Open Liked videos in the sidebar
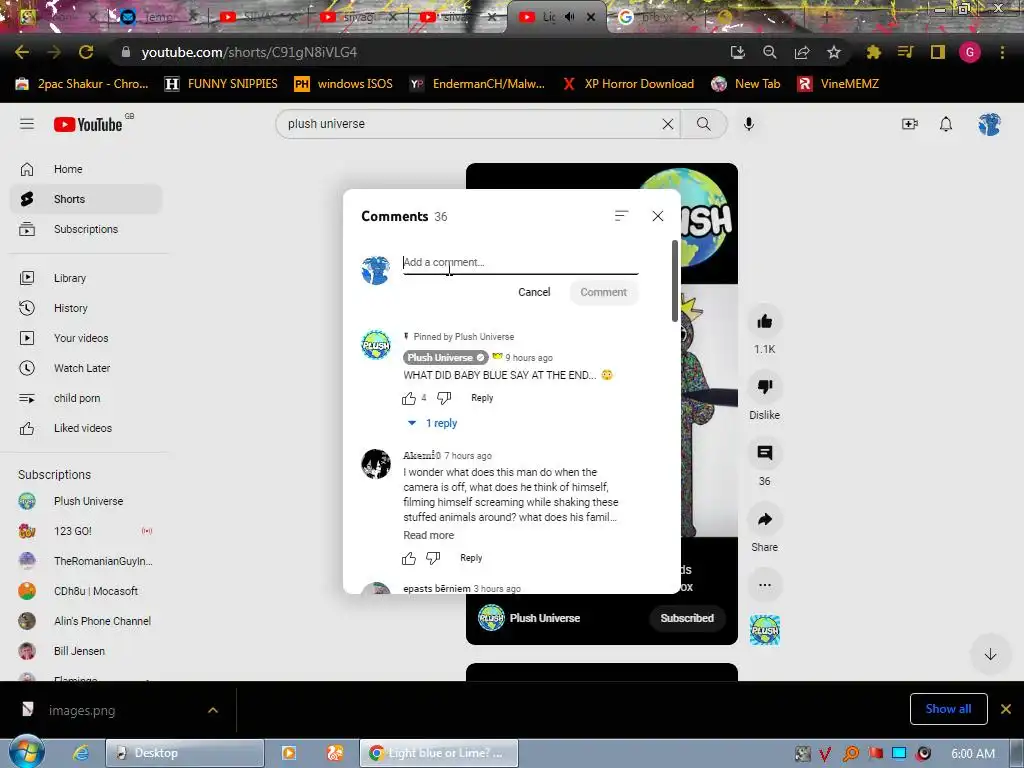Screen dimensions: 1024x768 coord(86,428)
